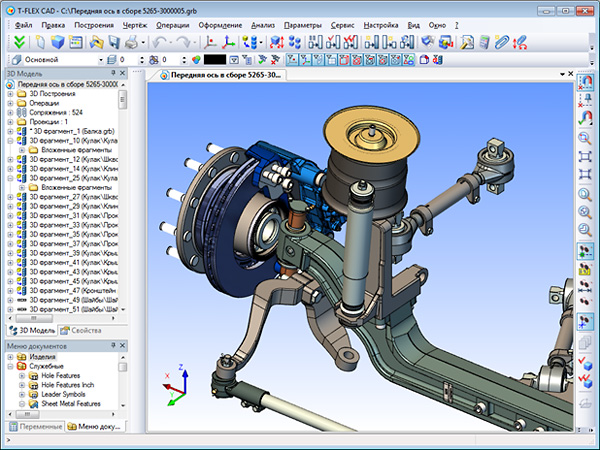Open the Чертёж menu

135,25
